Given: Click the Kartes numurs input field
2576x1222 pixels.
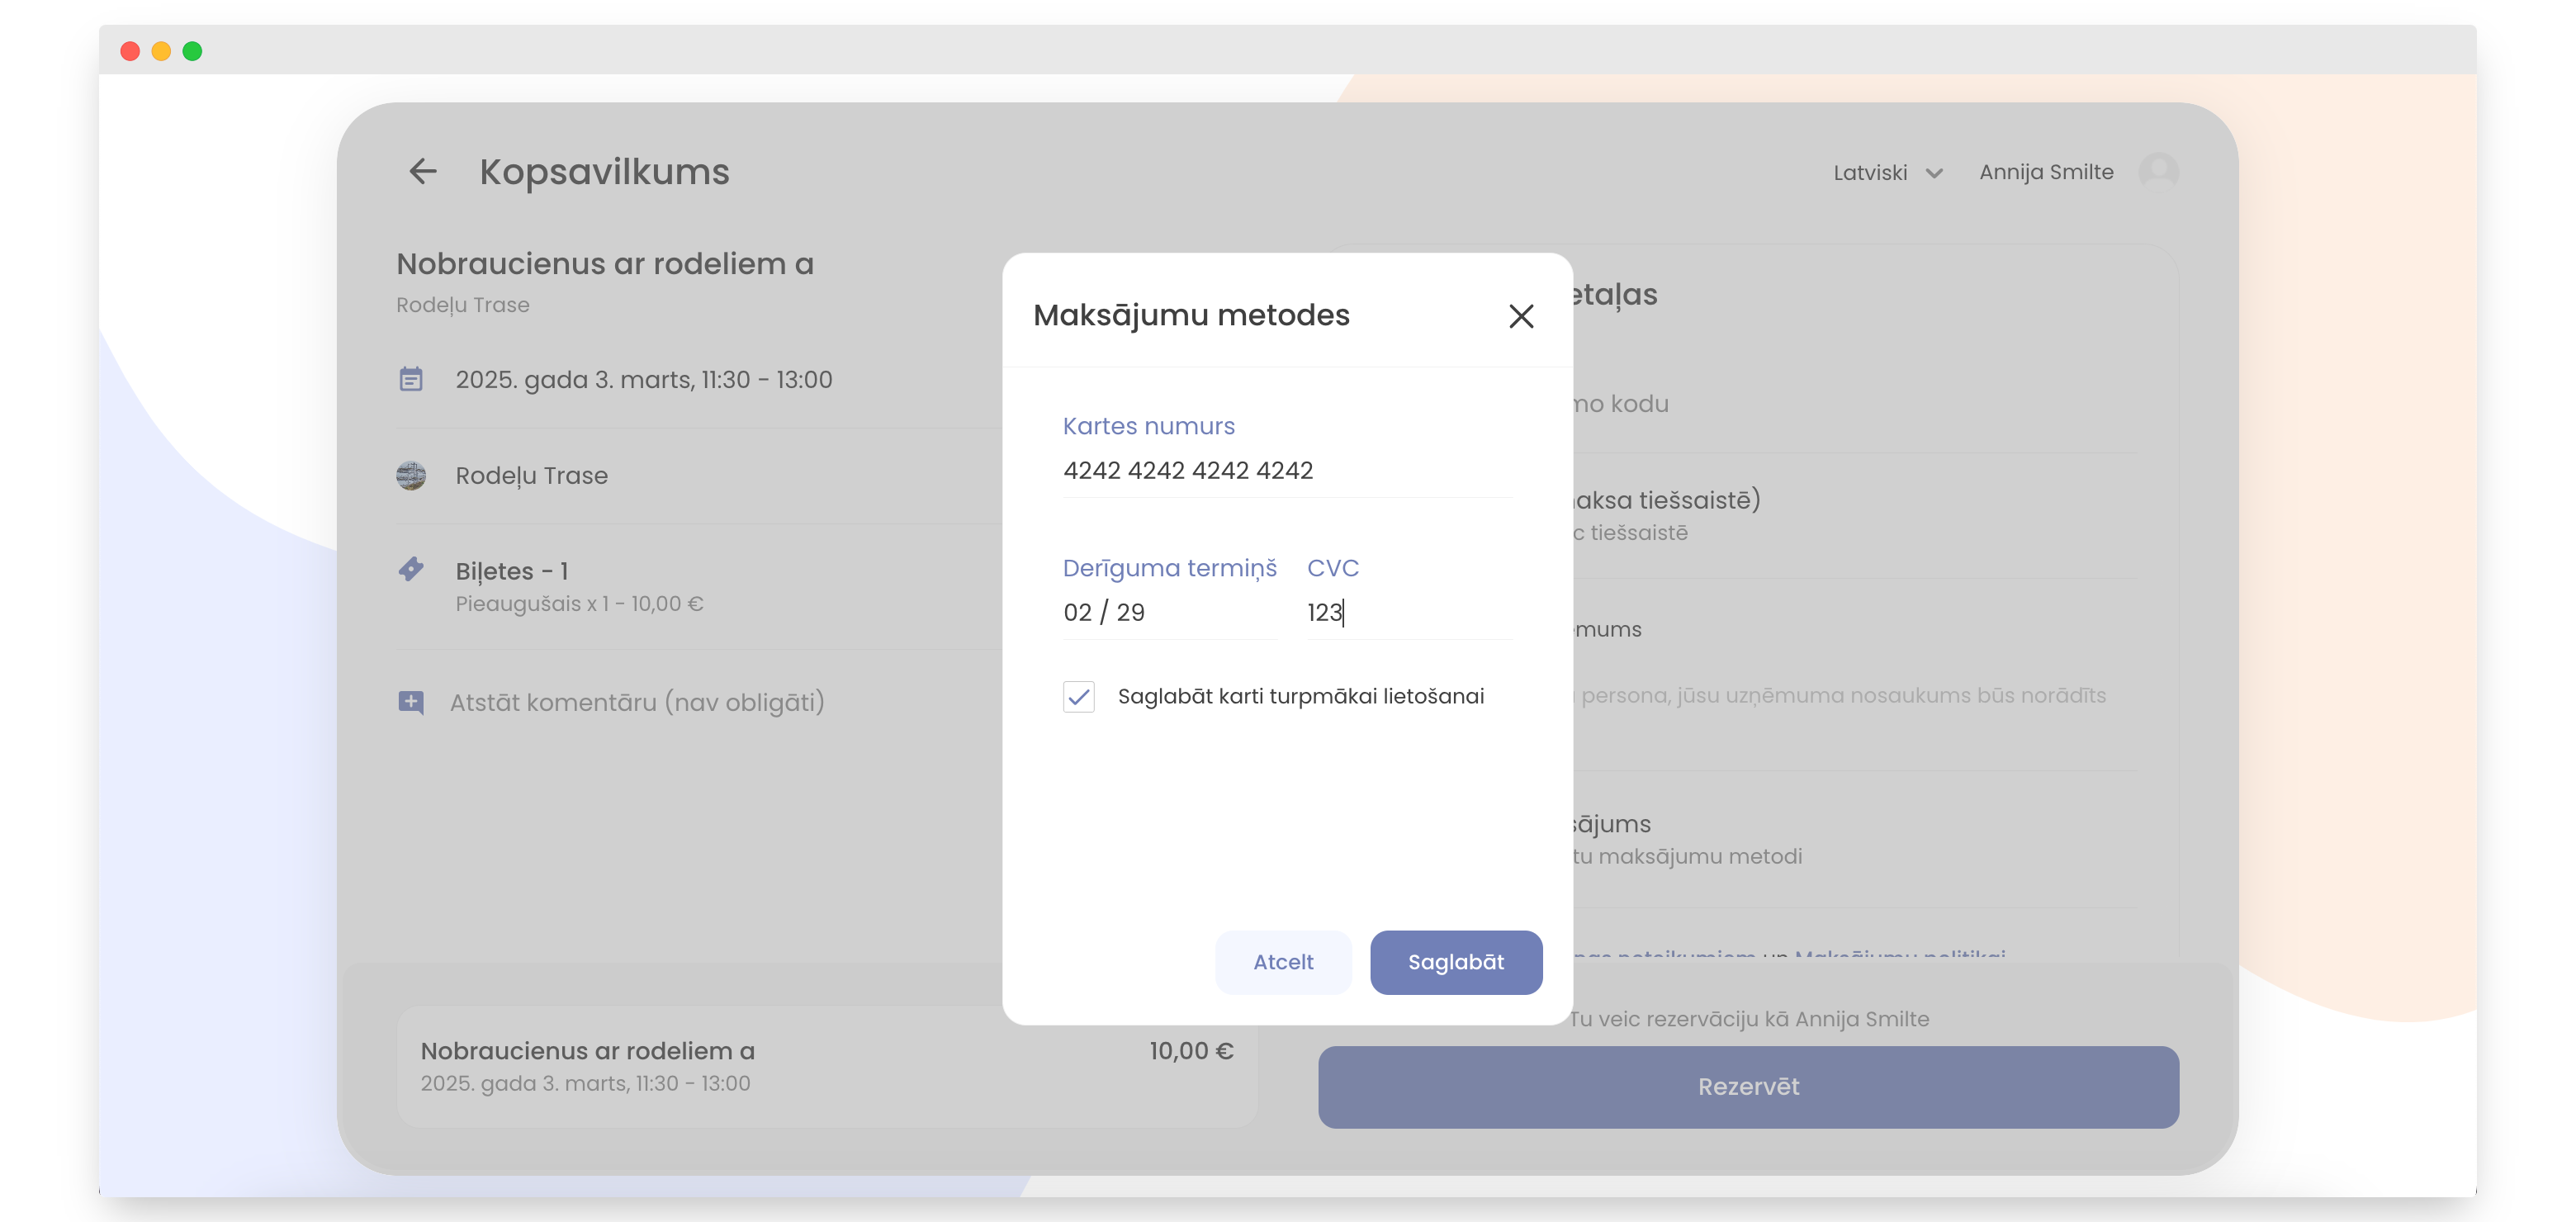Looking at the screenshot, I should [1286, 471].
